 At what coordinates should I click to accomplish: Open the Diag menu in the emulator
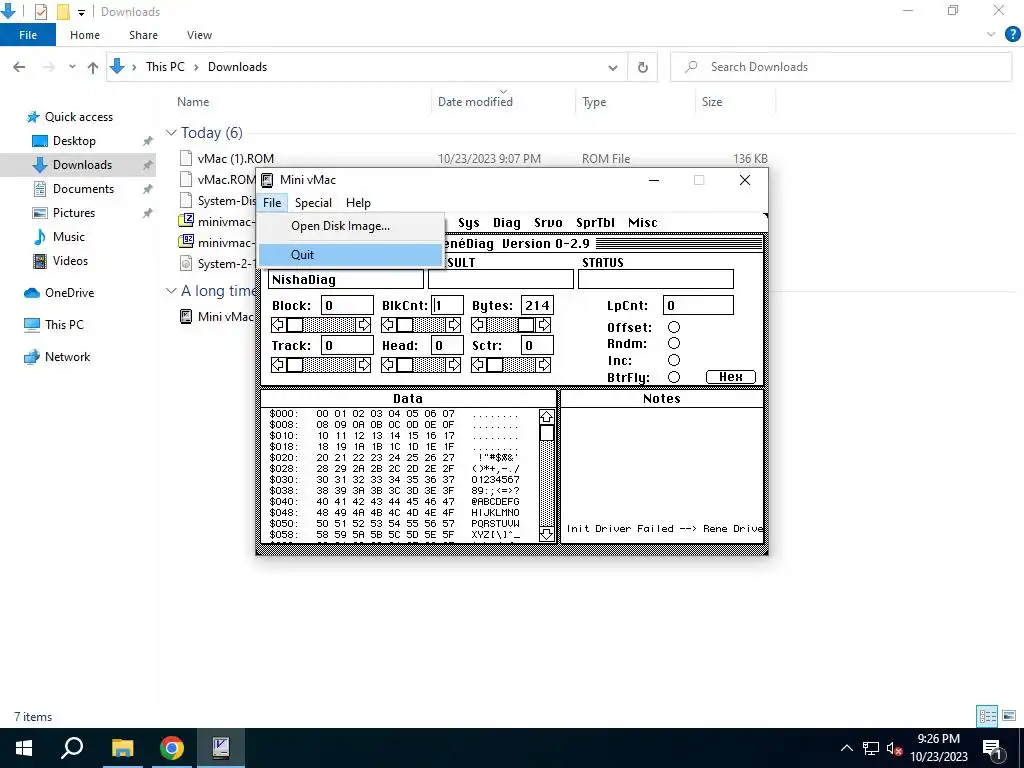tap(506, 223)
